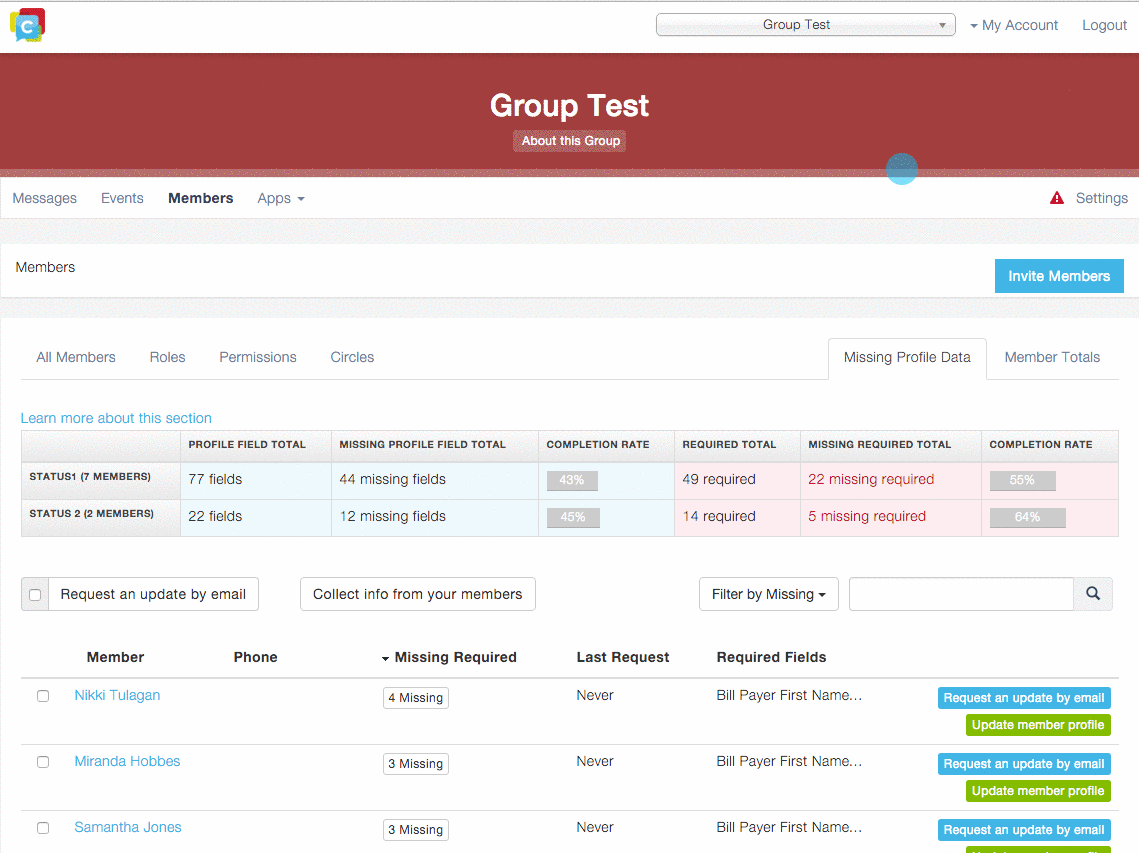Go to the Messages tab
Viewport: 1139px width, 853px height.
coord(44,198)
